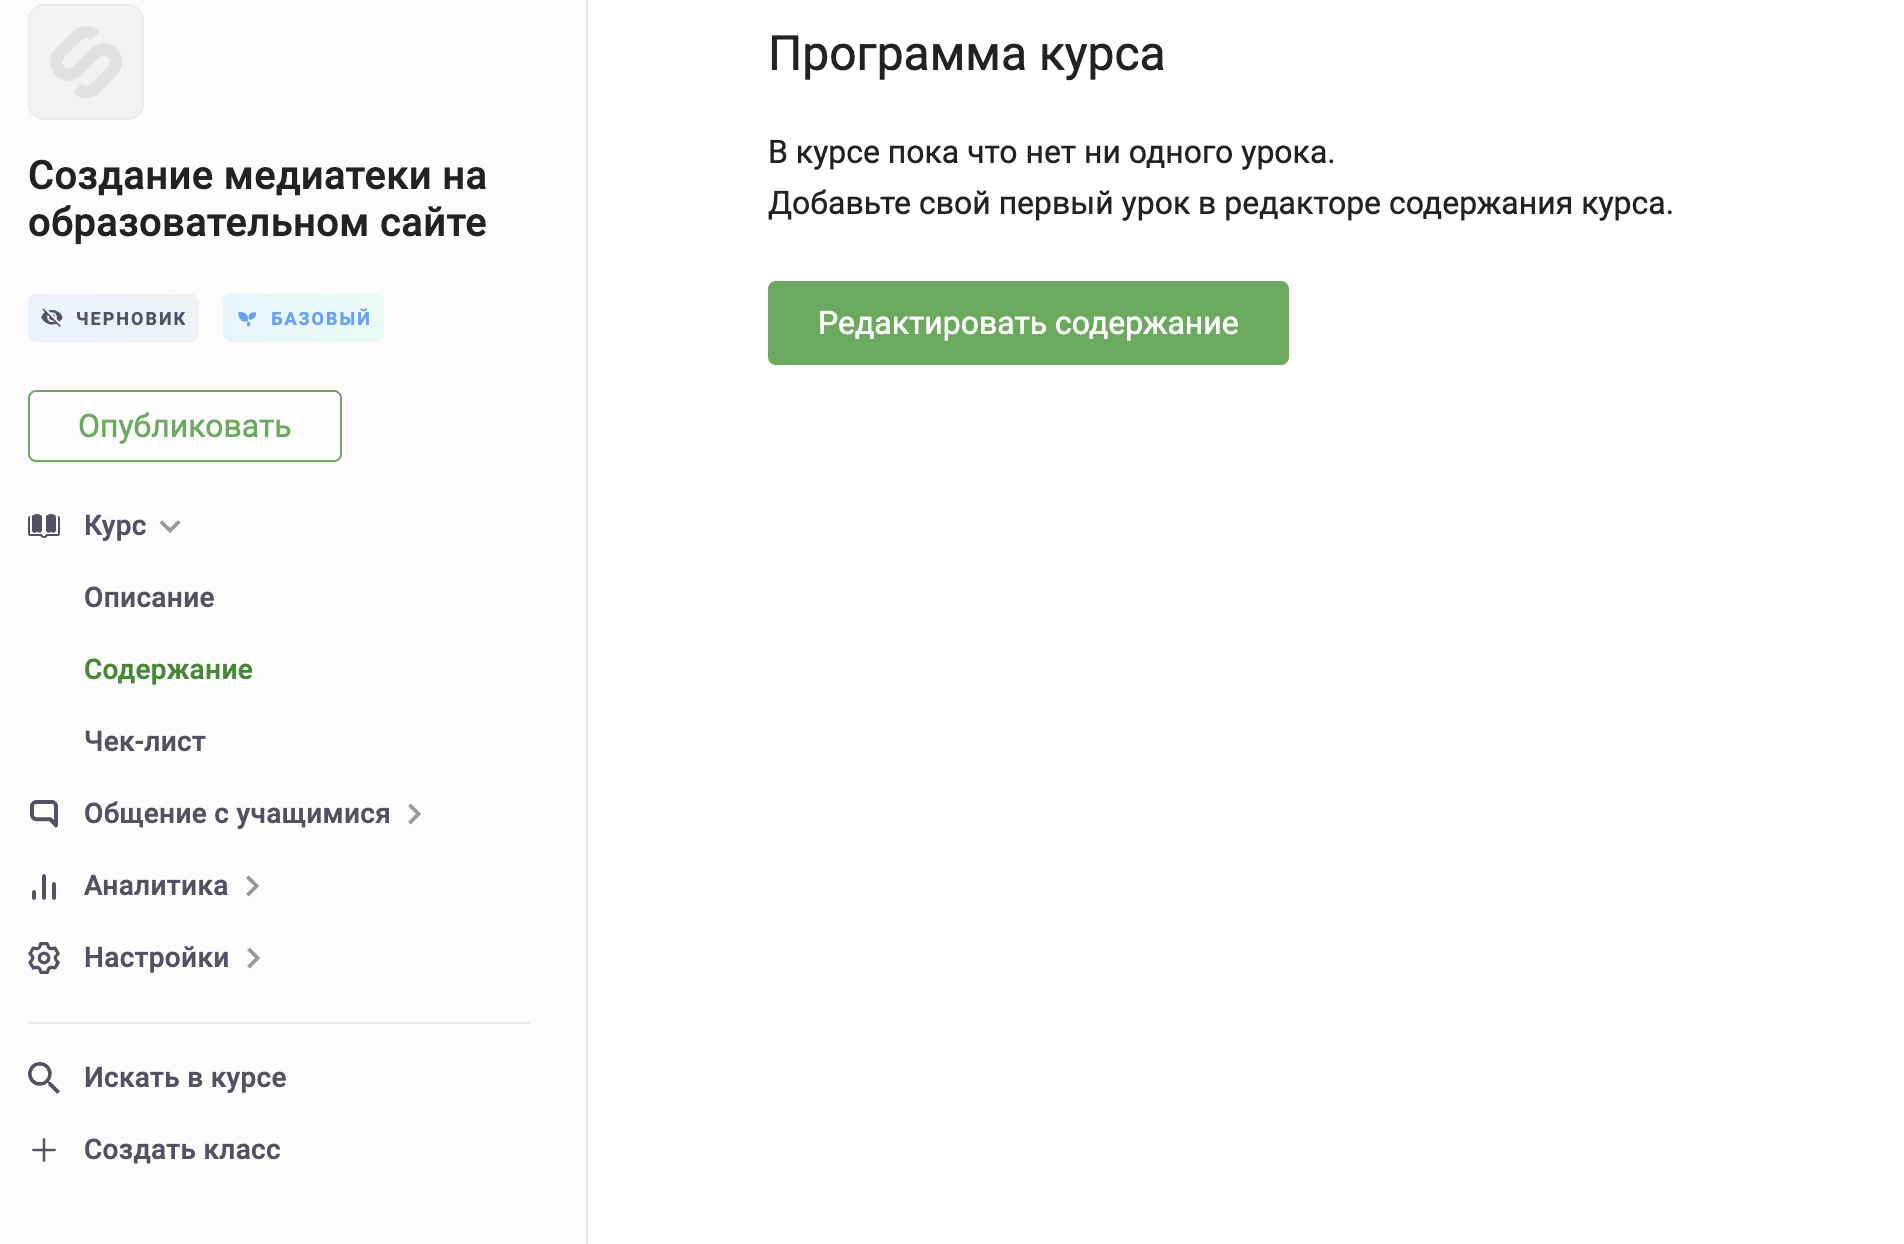Click the speech bubble communication icon

(44, 814)
